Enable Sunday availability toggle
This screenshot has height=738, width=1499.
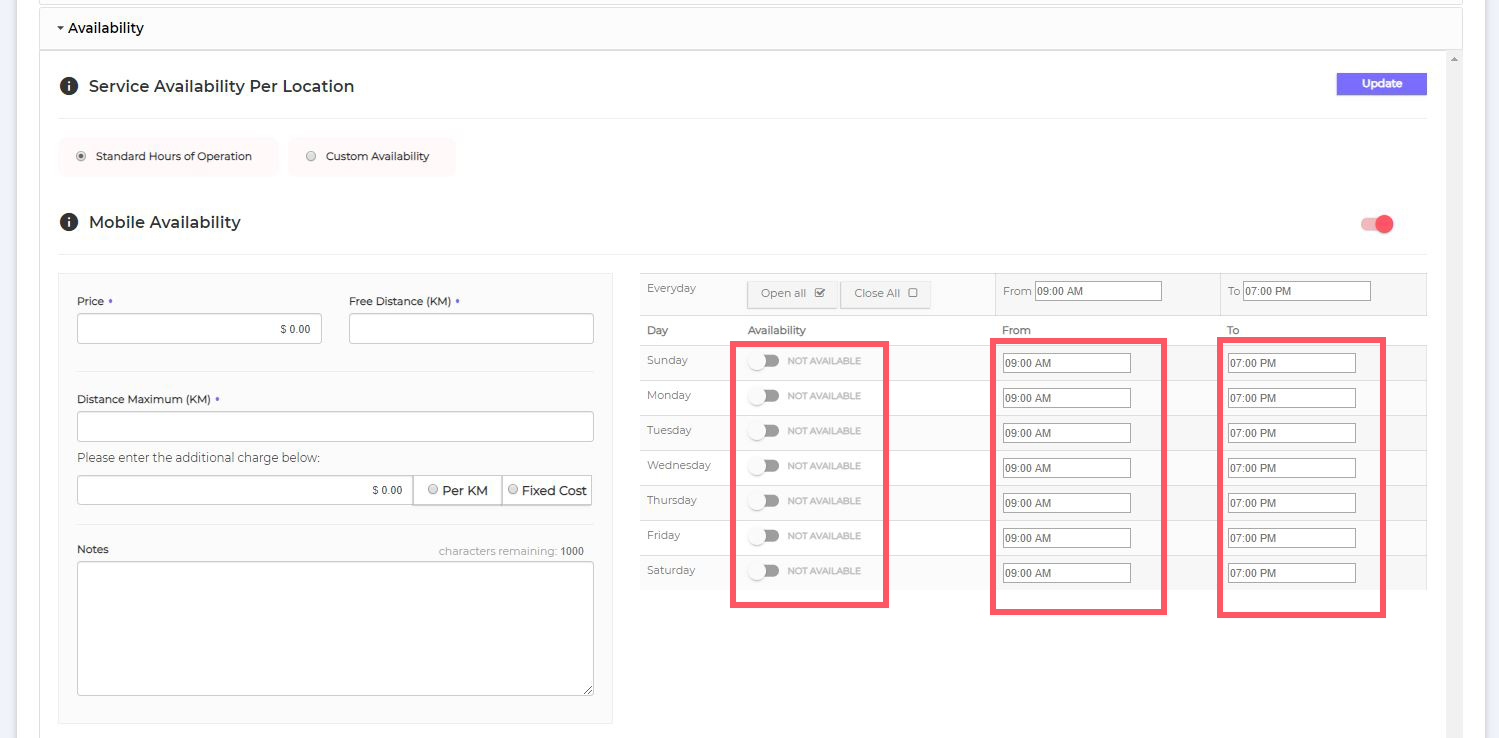[764, 361]
